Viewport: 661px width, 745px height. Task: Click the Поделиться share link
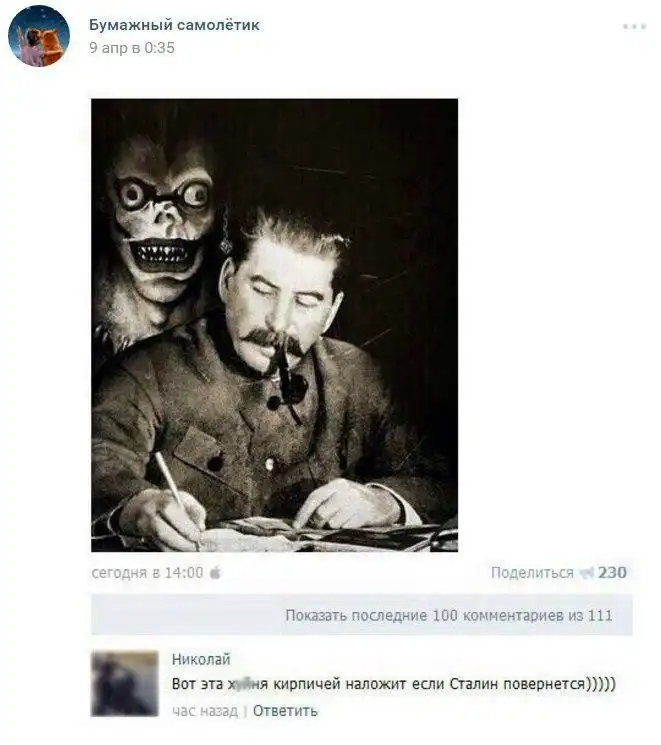tap(532, 573)
